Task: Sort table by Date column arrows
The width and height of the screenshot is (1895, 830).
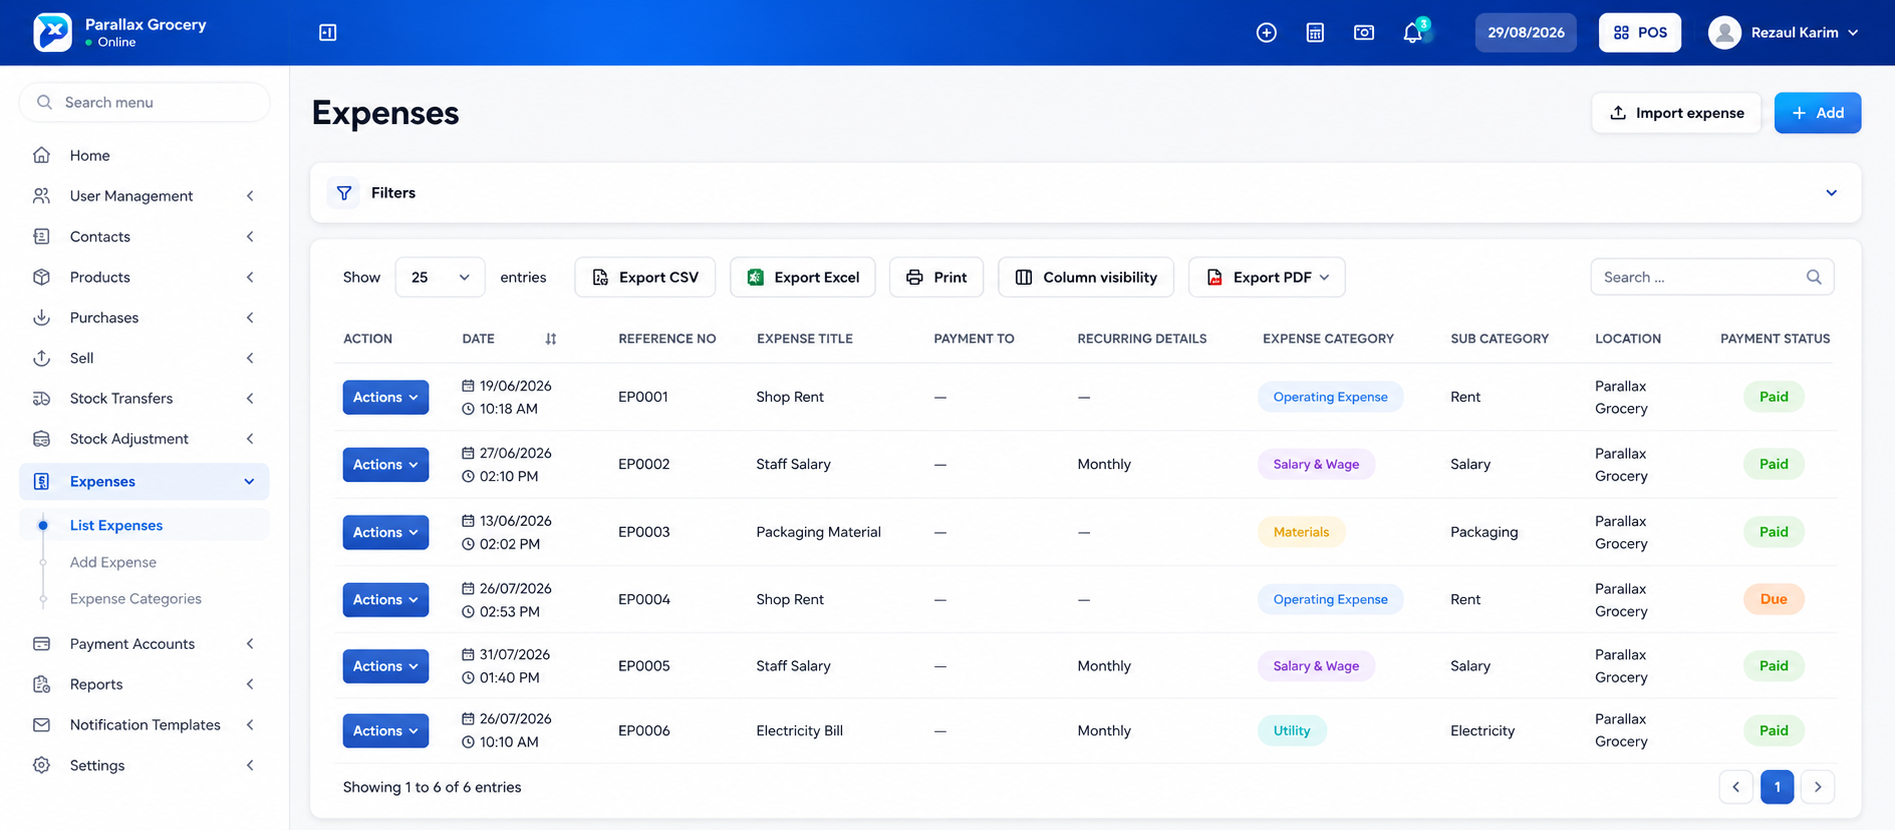Action: pyautogui.click(x=550, y=339)
